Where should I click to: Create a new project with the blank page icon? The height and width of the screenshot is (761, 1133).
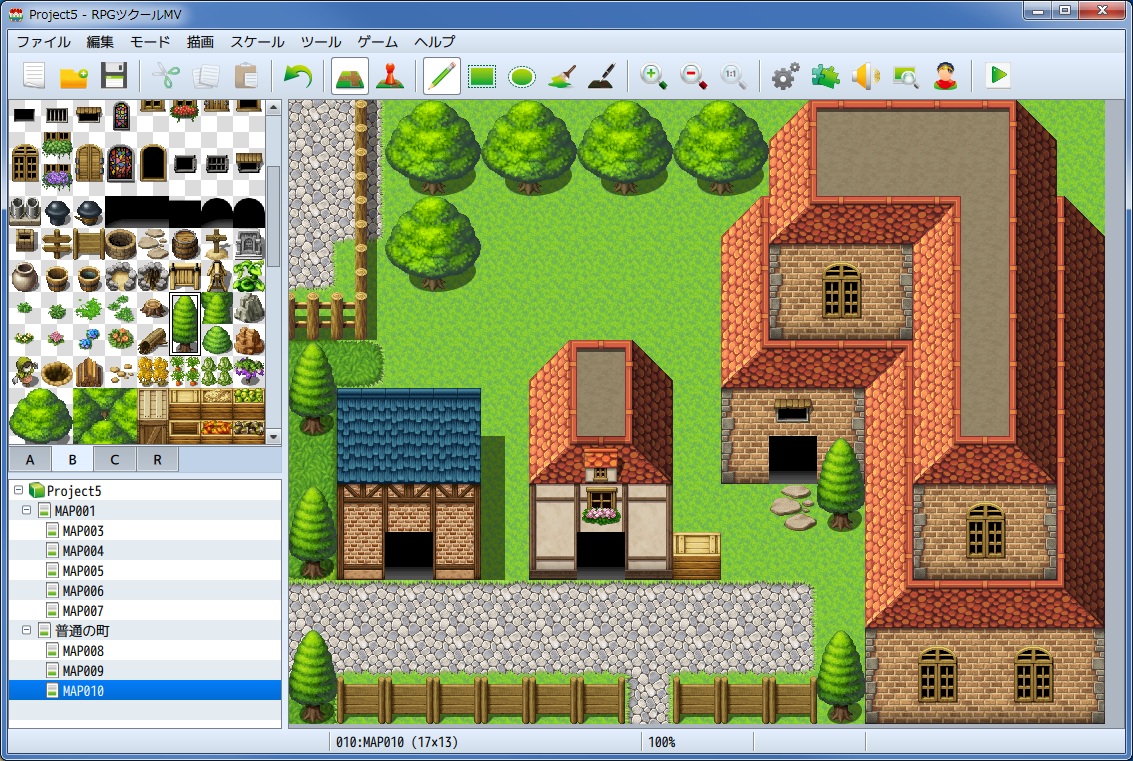(33, 75)
